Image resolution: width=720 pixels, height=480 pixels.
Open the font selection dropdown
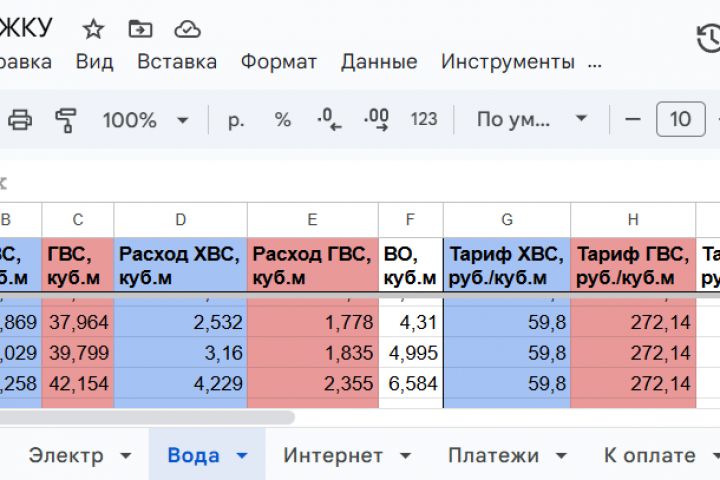pyautogui.click(x=531, y=120)
